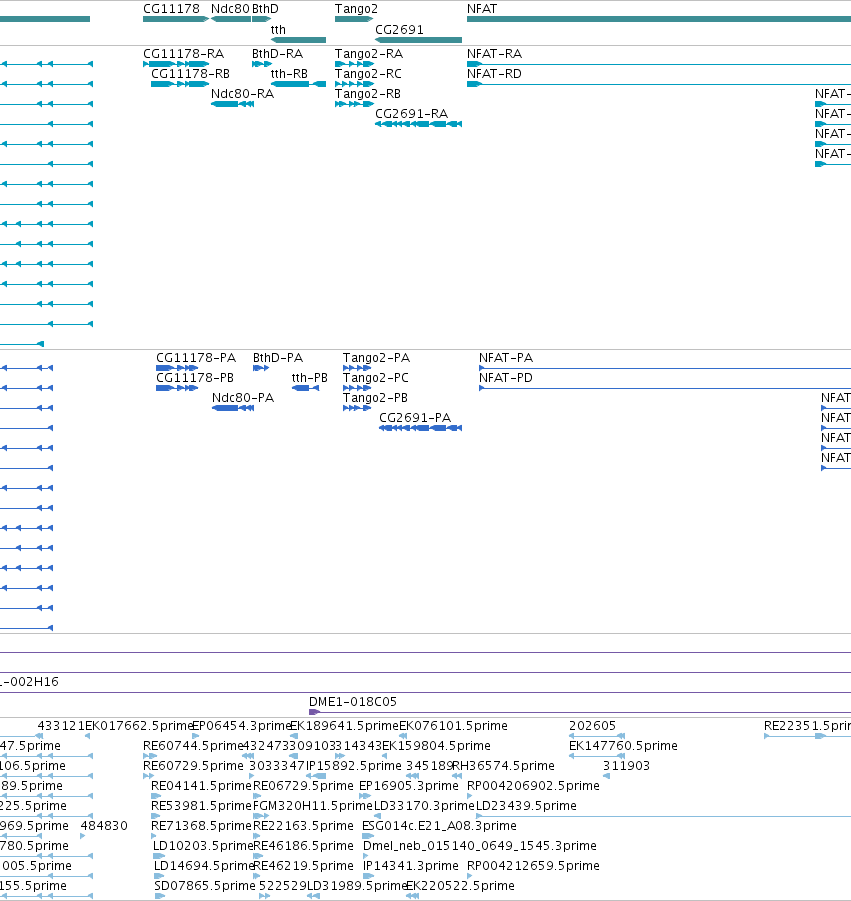Select the LD23439.5prime EST

664,816
